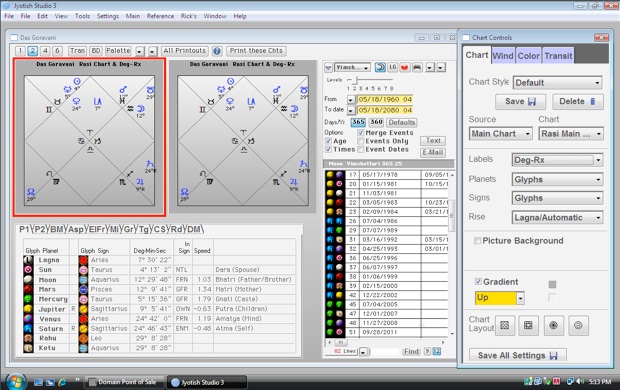620x390 pixels.
Task: Open the Rick's menu
Action: [x=189, y=16]
